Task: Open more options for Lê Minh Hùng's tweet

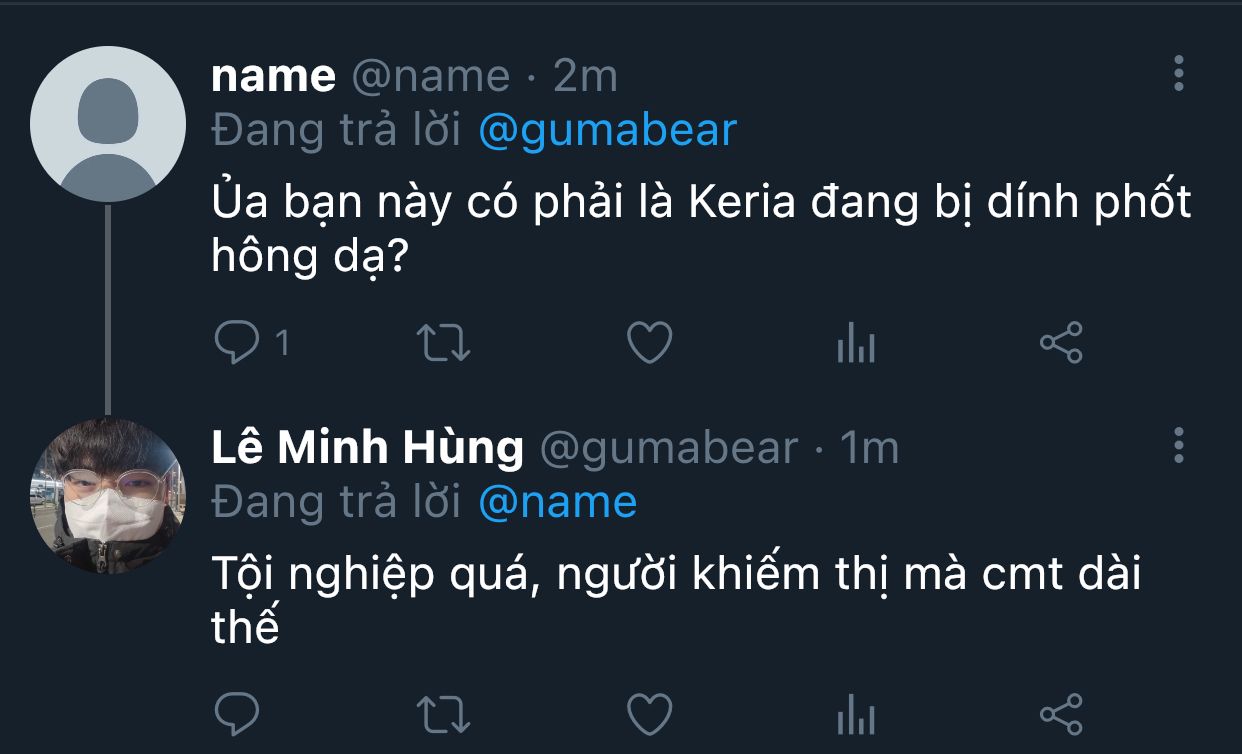Action: pyautogui.click(x=1179, y=445)
